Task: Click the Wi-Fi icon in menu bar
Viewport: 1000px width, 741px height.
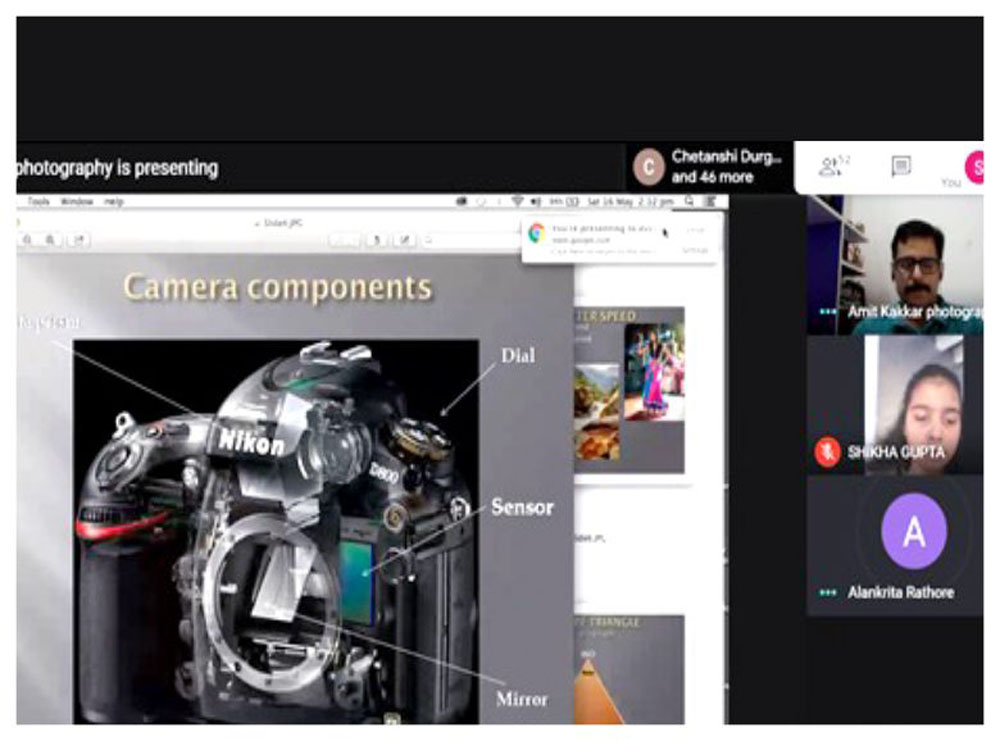Action: [517, 201]
